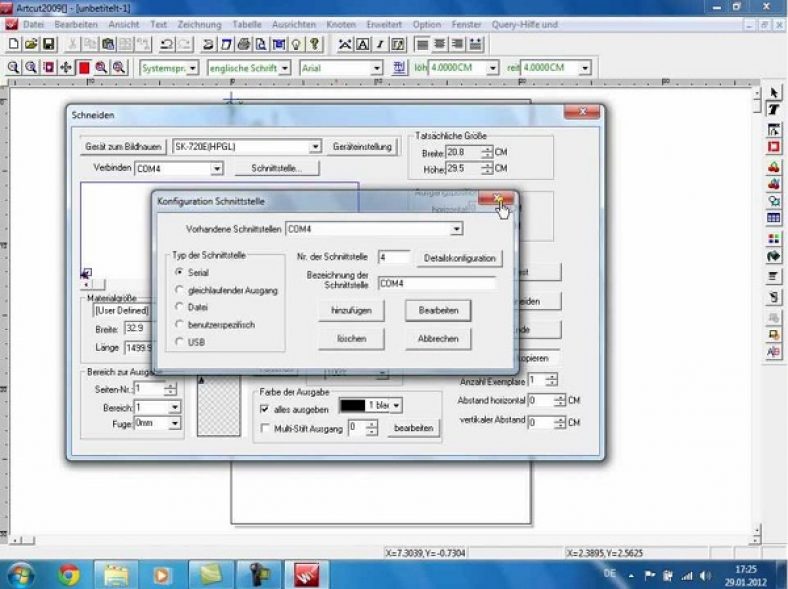Click the red square icon in zoom toolbar
Screen dimensions: 788x589
(x=84, y=68)
